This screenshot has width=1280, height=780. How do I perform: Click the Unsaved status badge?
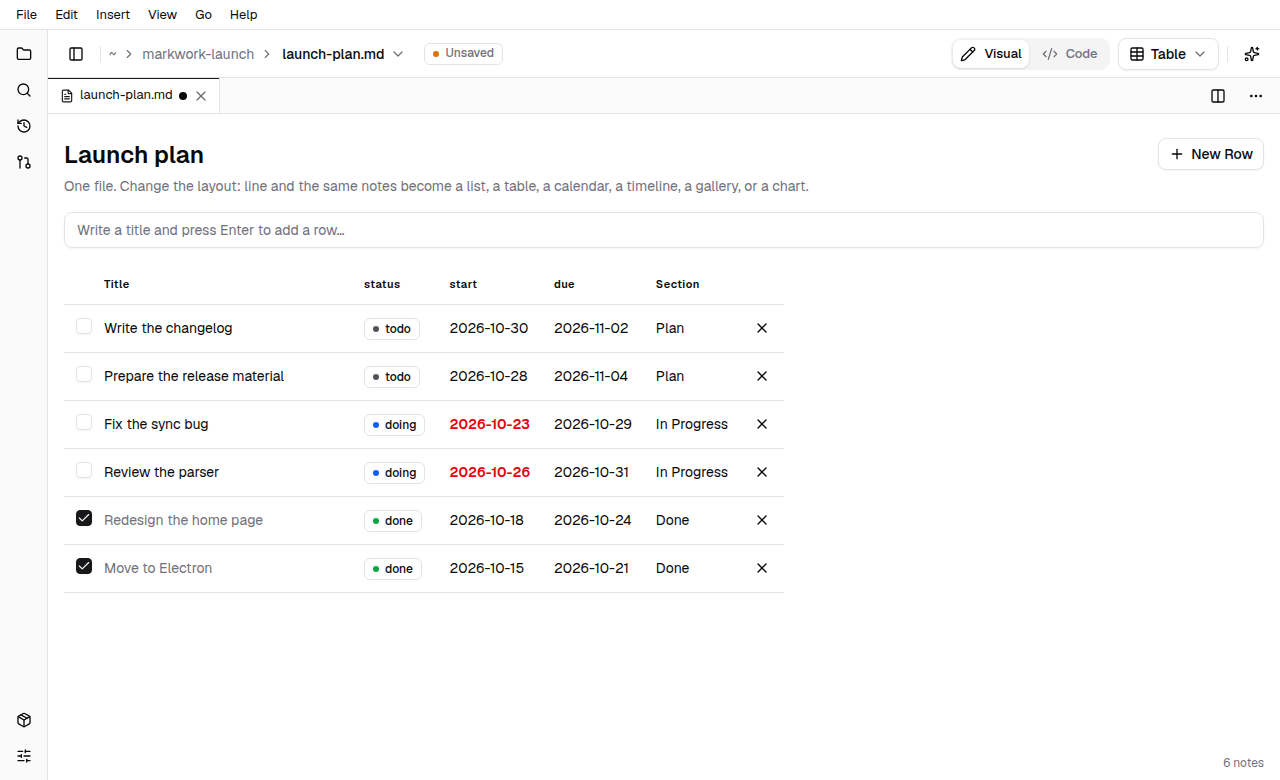coord(463,54)
